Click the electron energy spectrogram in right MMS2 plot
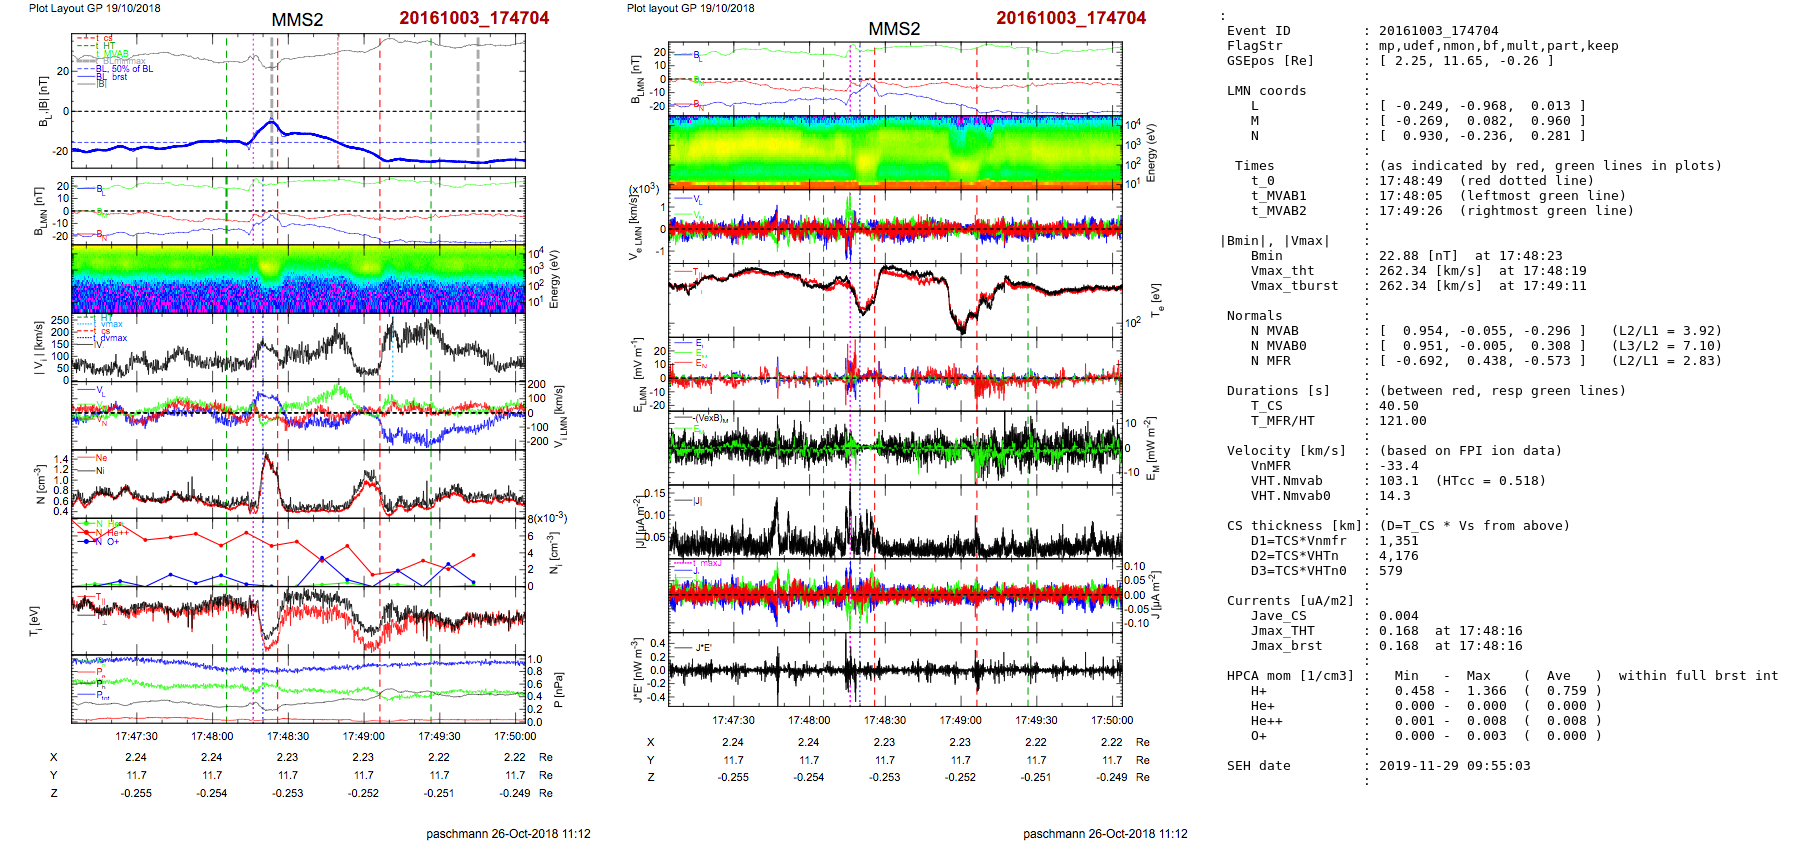 click(895, 152)
